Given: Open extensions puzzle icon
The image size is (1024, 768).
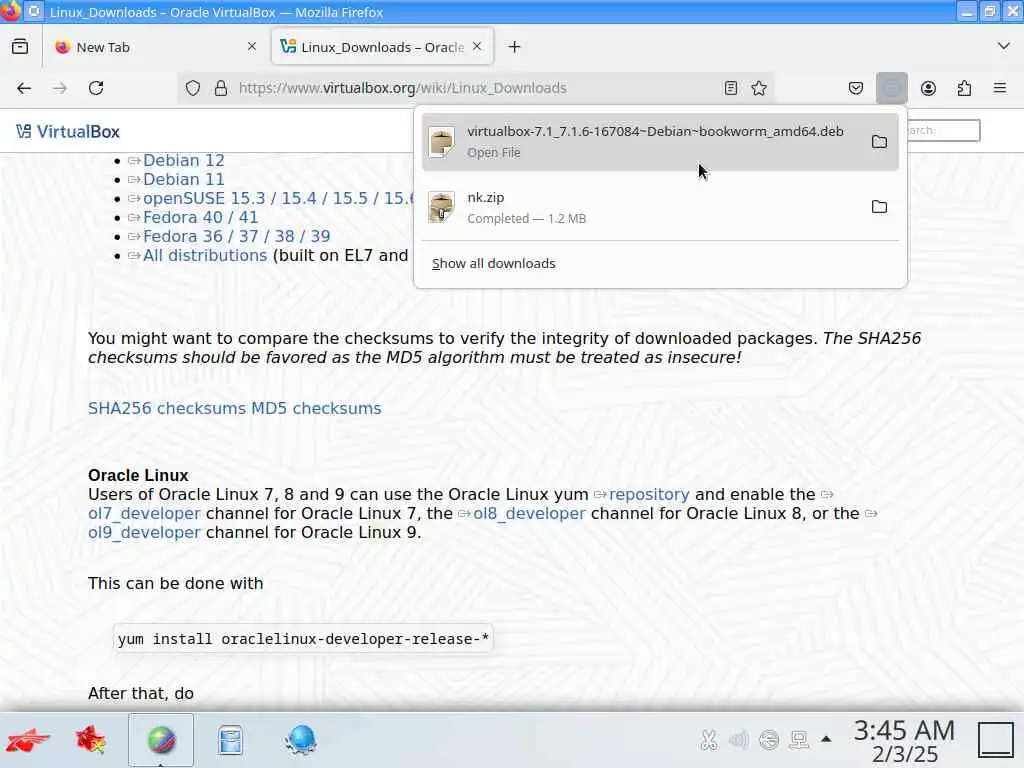Looking at the screenshot, I should tap(964, 88).
